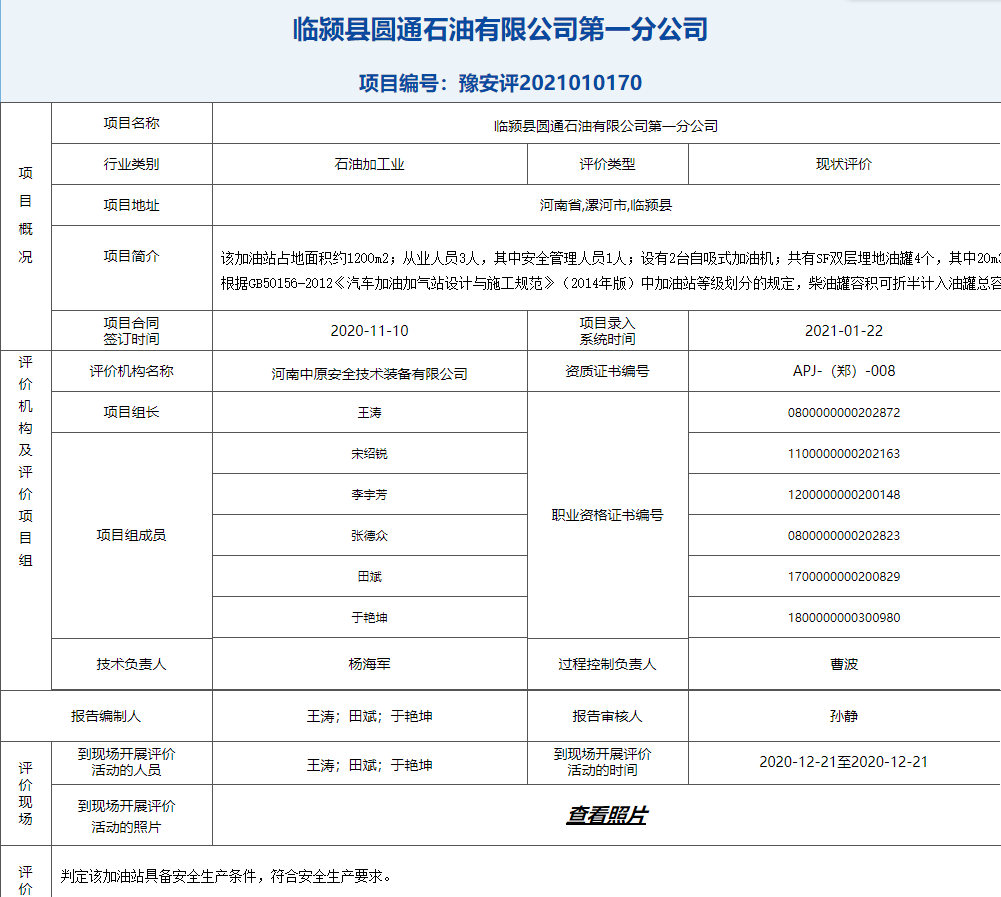
Task: Click the 项目概况 section header
Action: pyautogui.click(x=26, y=215)
